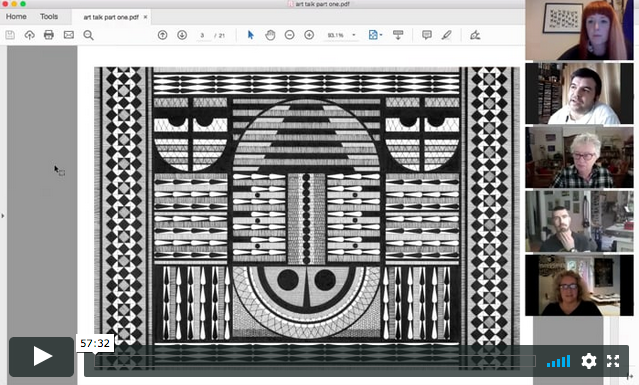Select the dark-haired man's video tile

[580, 93]
